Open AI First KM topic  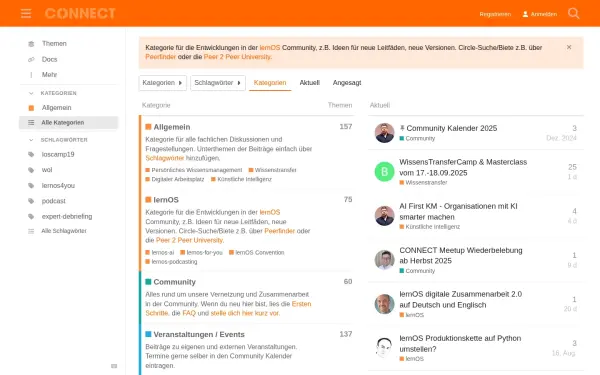tap(458, 212)
